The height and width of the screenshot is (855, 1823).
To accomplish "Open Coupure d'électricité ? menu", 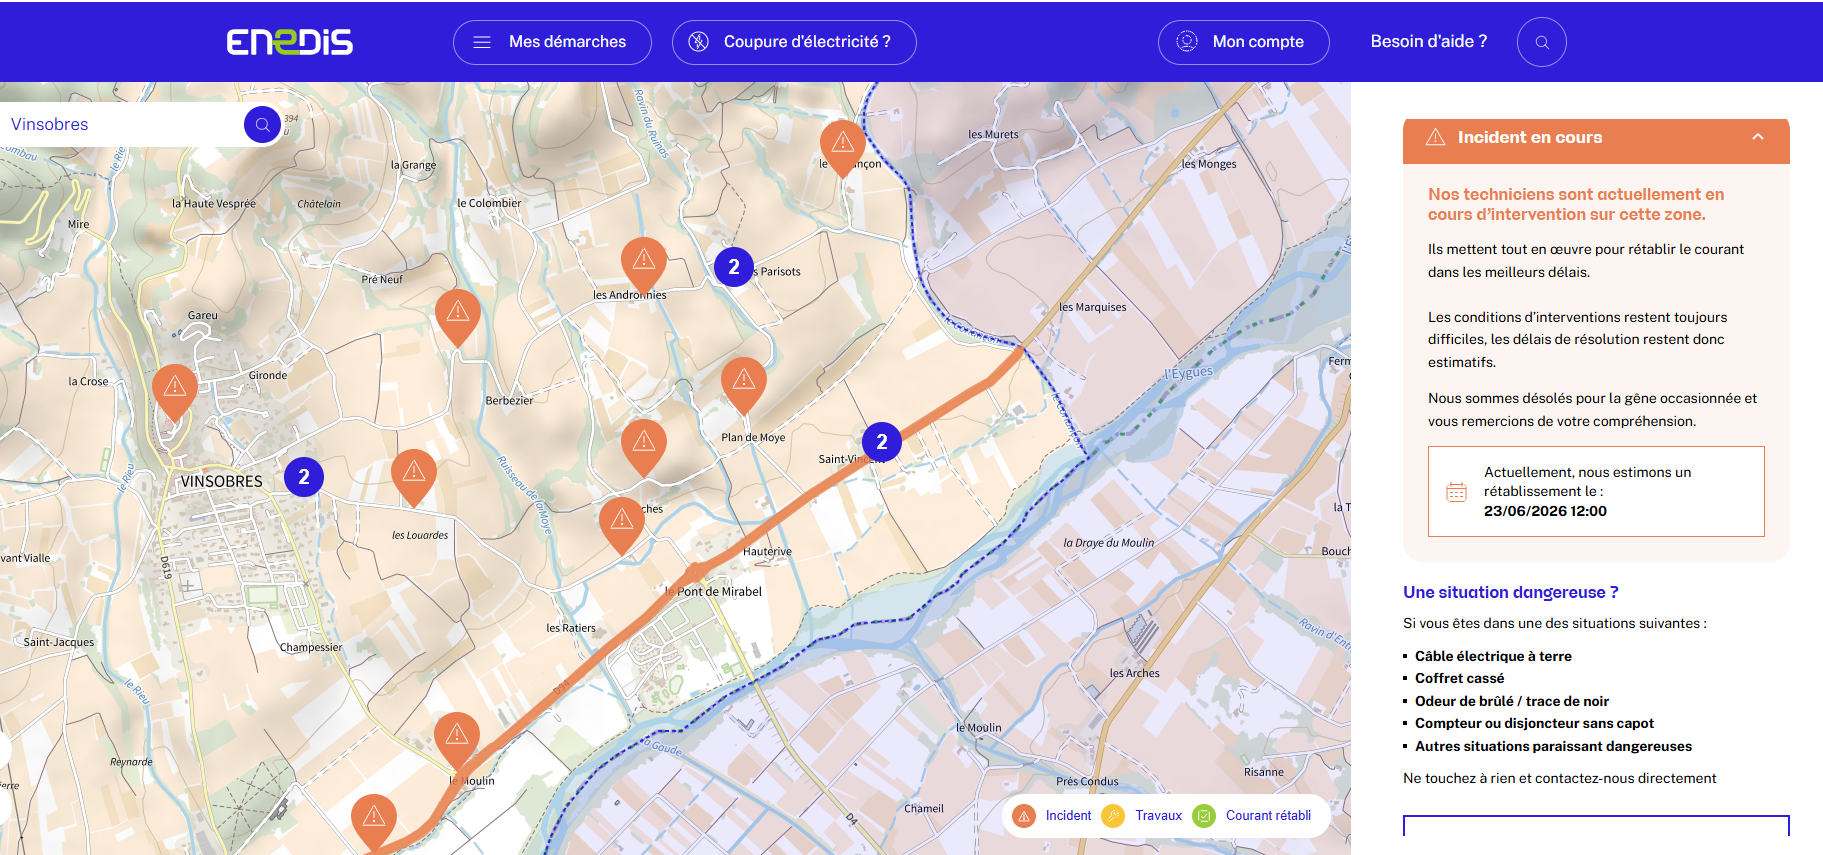I will pyautogui.click(x=794, y=42).
